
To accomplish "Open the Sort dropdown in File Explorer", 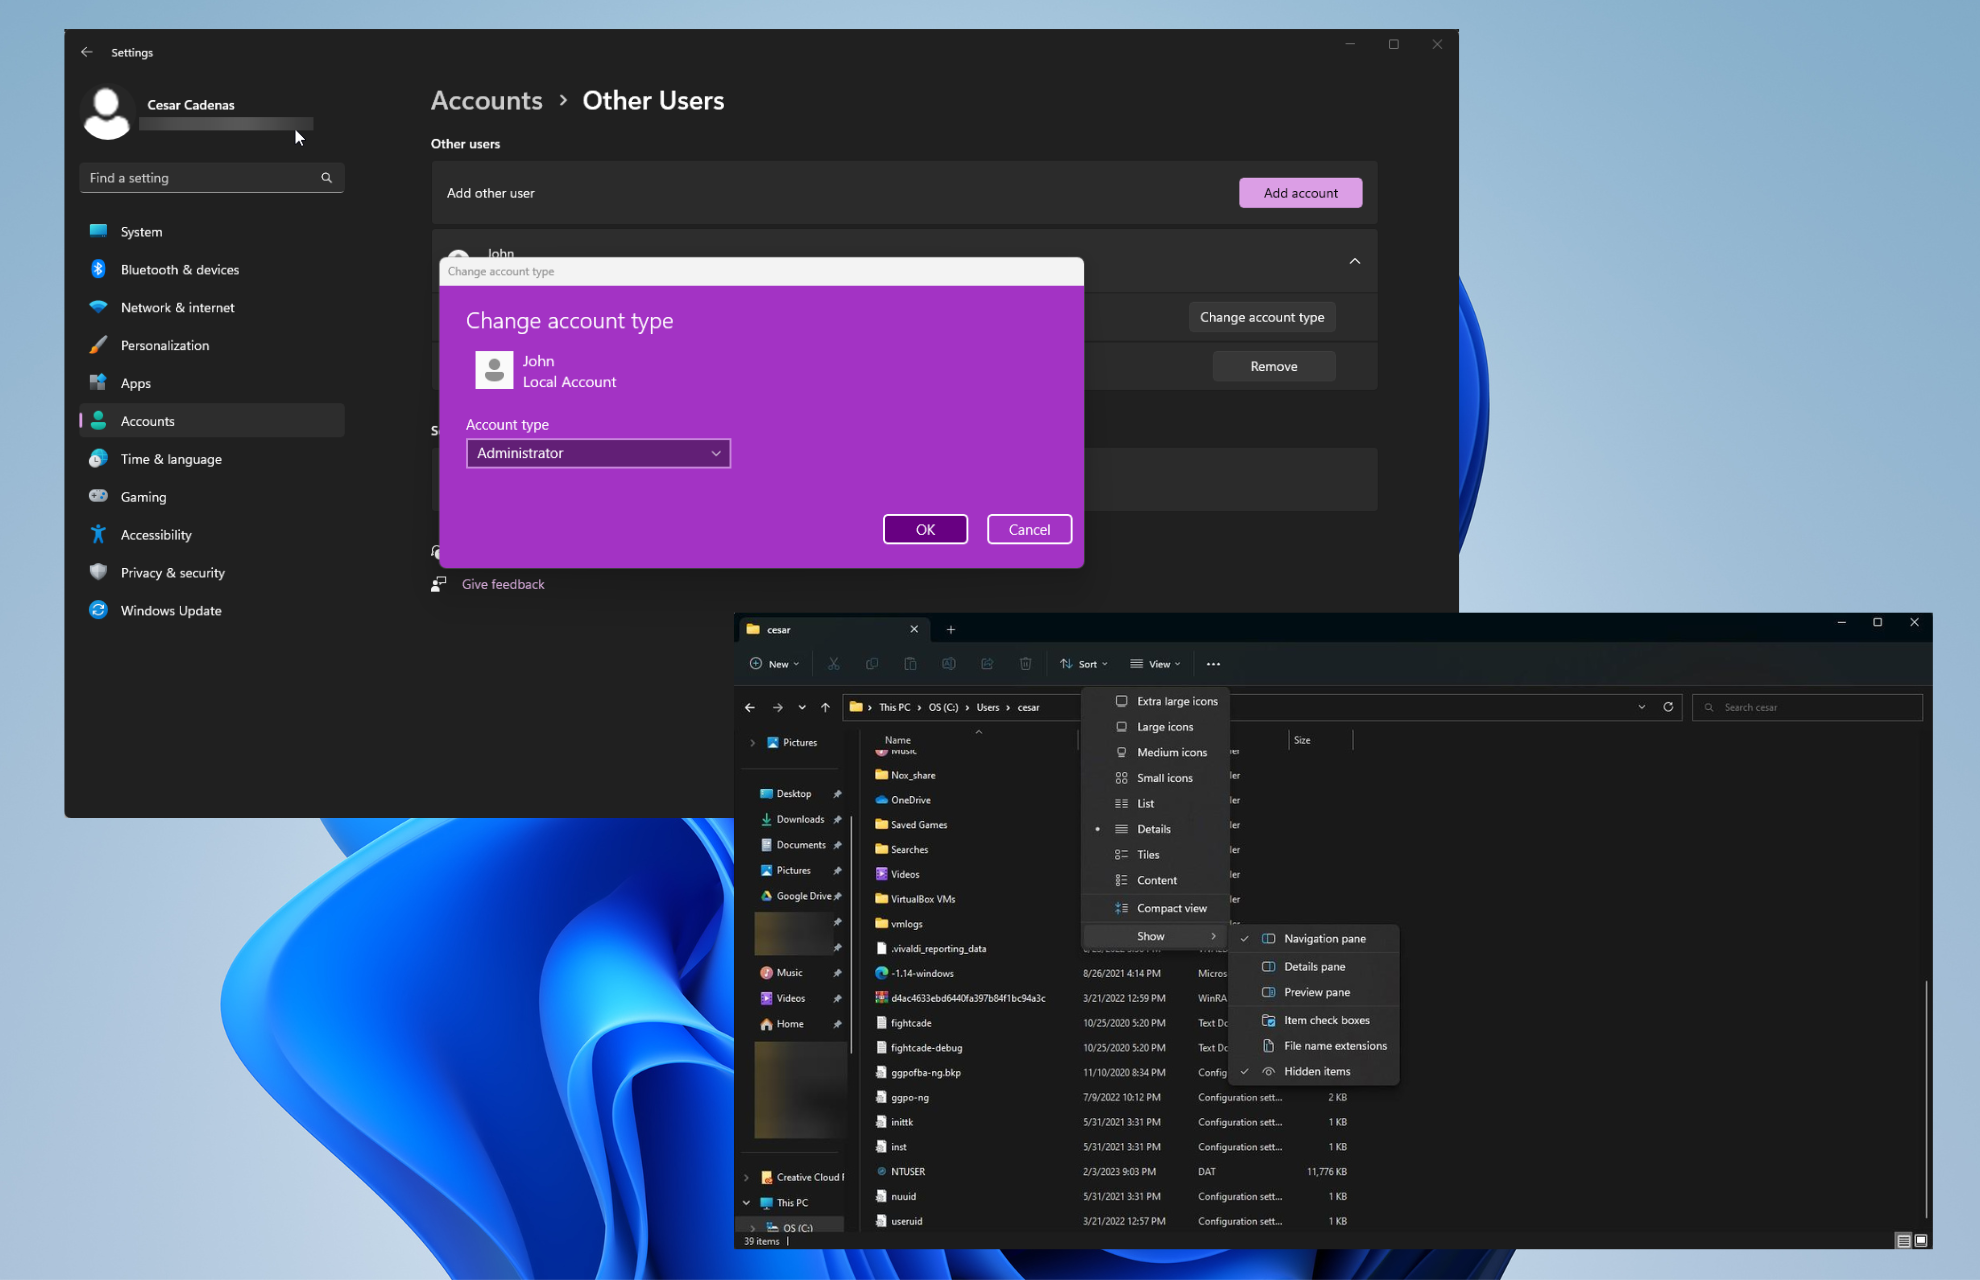I will click(x=1084, y=664).
